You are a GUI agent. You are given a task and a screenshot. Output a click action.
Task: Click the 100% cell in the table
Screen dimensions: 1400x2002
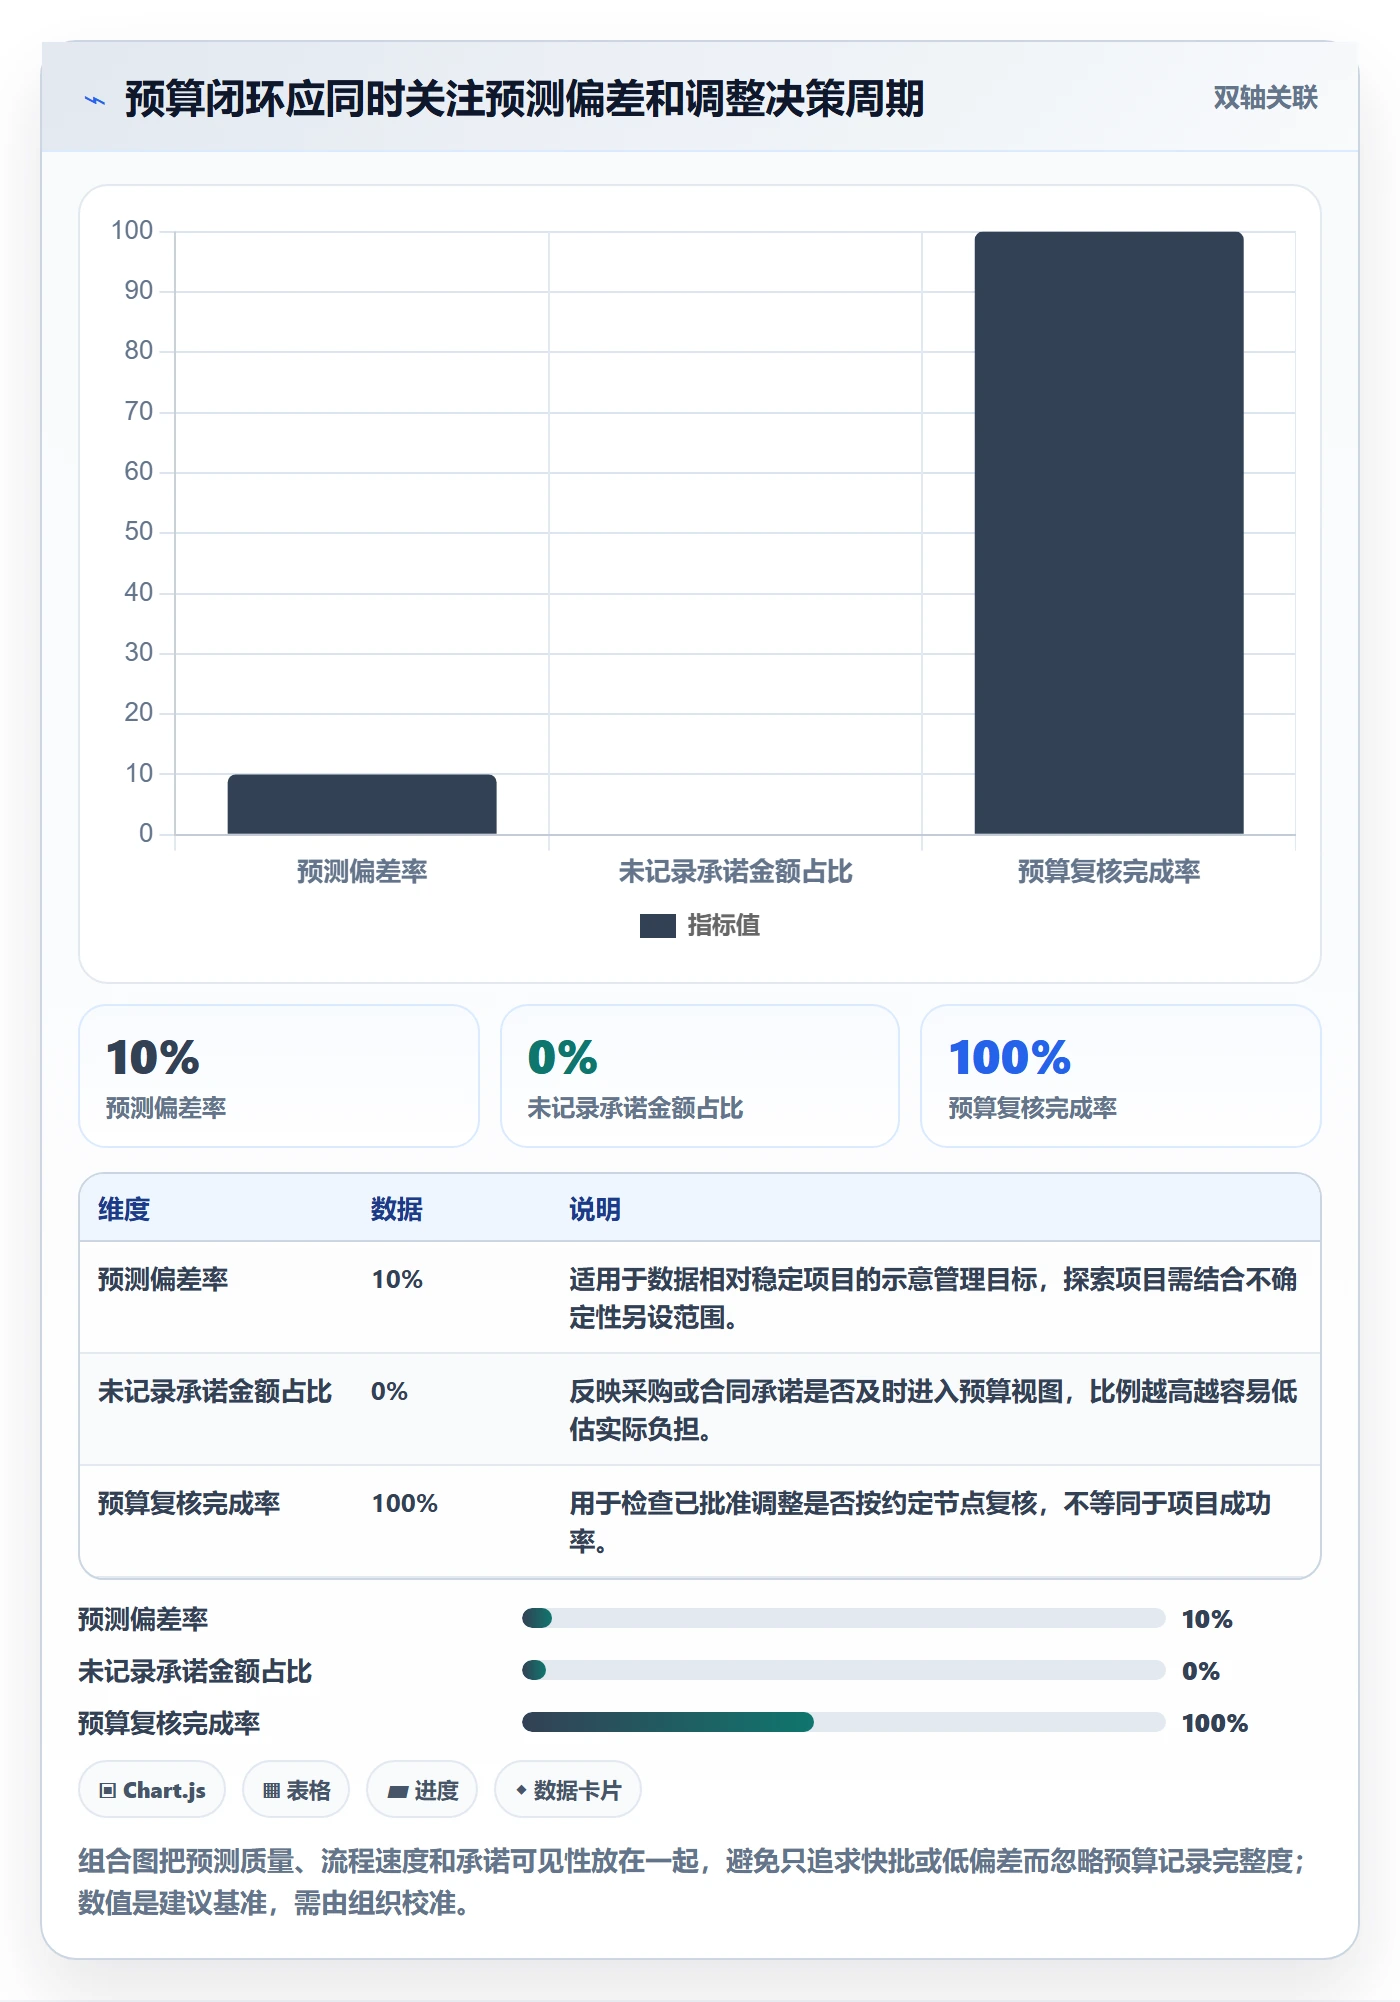point(405,1503)
